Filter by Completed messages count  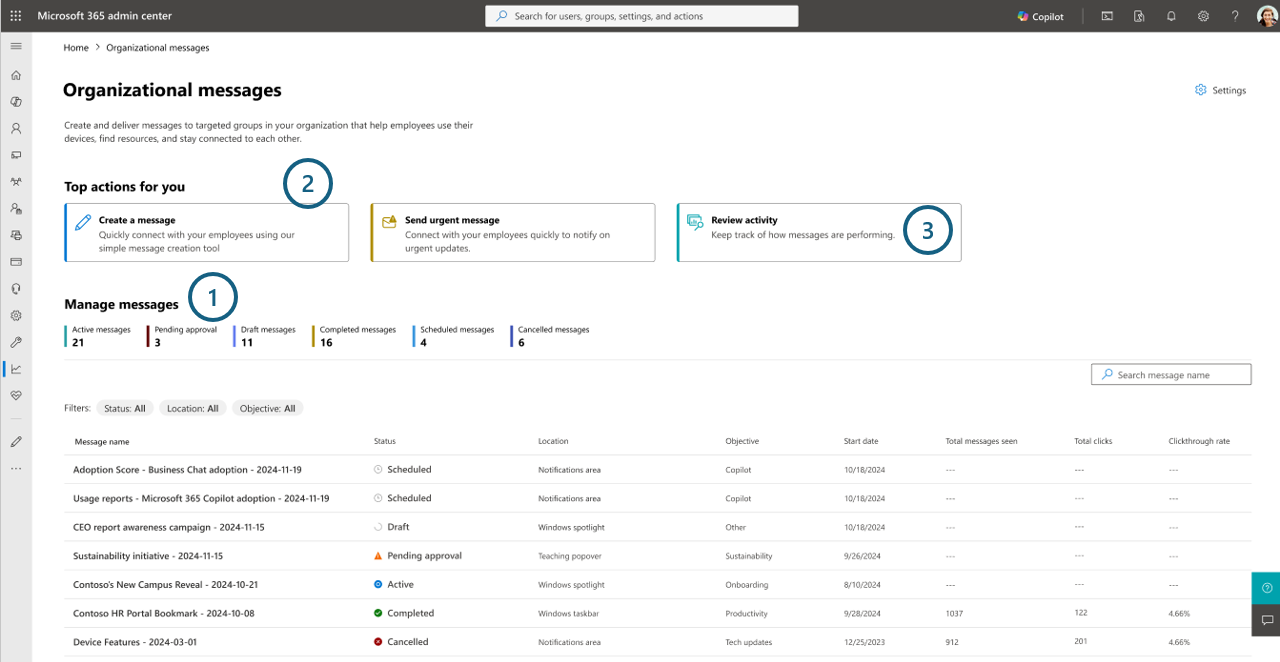355,336
